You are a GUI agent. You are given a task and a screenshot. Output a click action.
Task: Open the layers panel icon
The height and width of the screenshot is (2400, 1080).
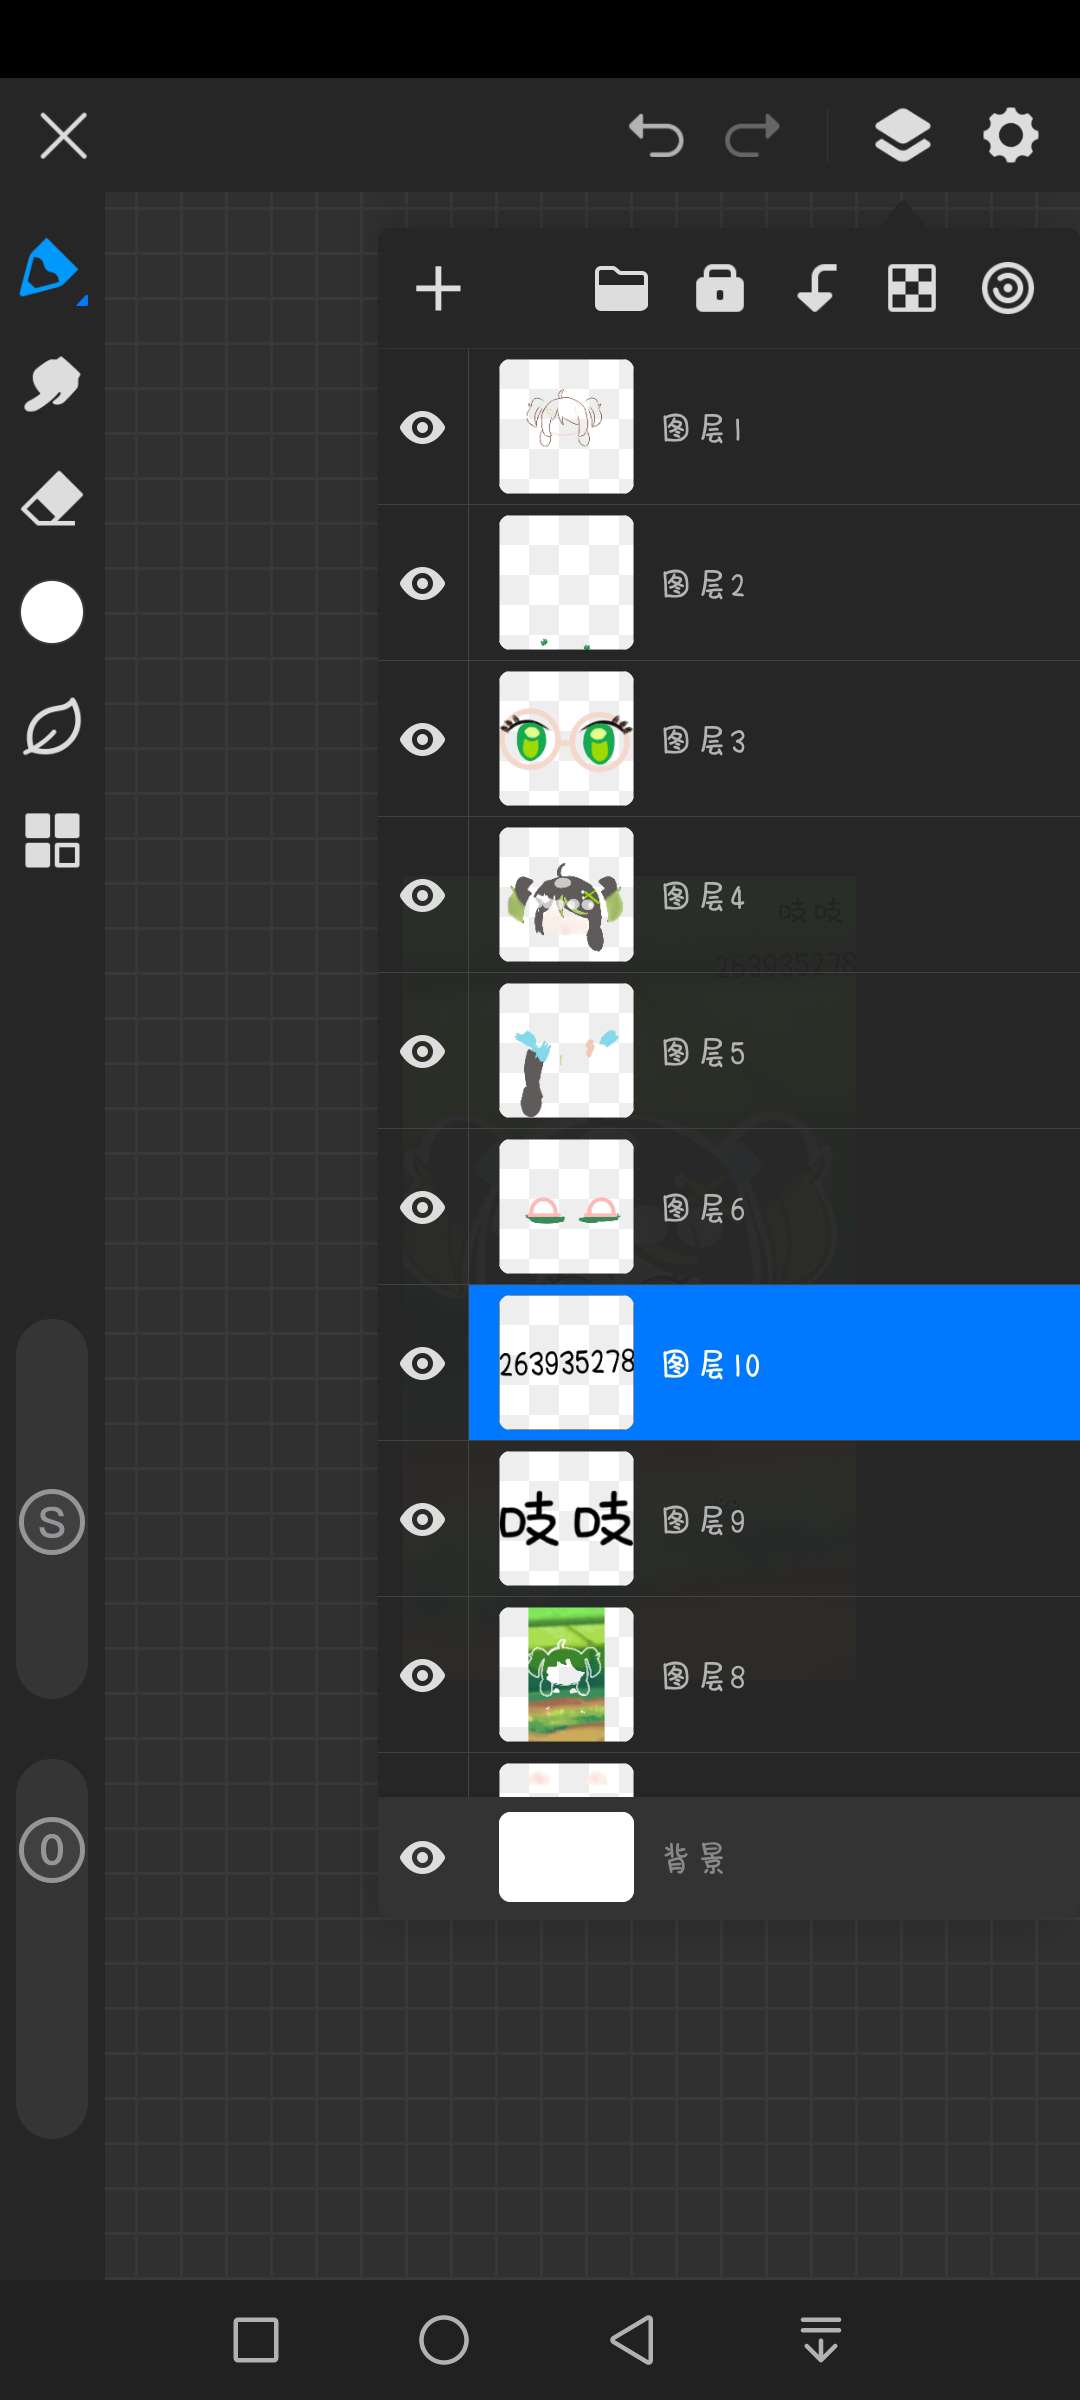(x=902, y=135)
